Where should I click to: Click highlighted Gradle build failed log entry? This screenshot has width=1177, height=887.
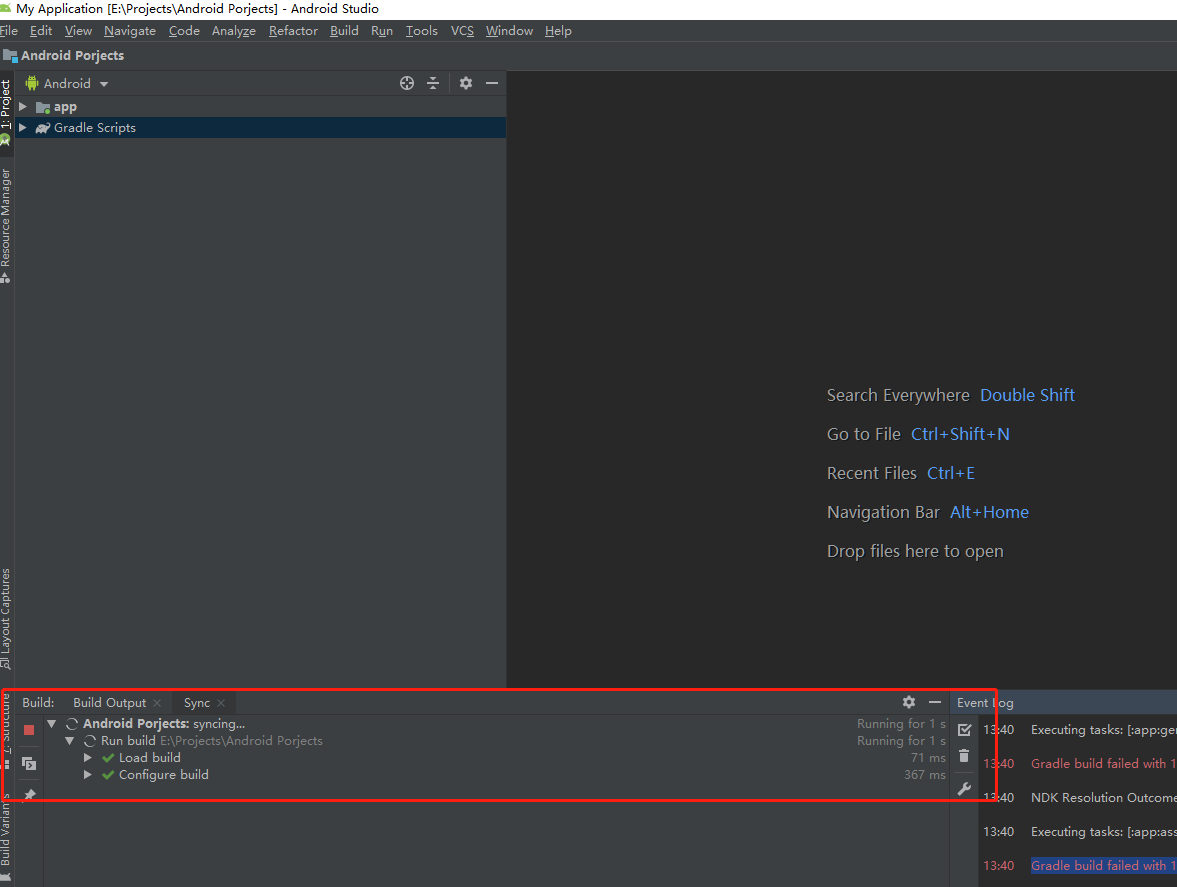coord(1103,865)
